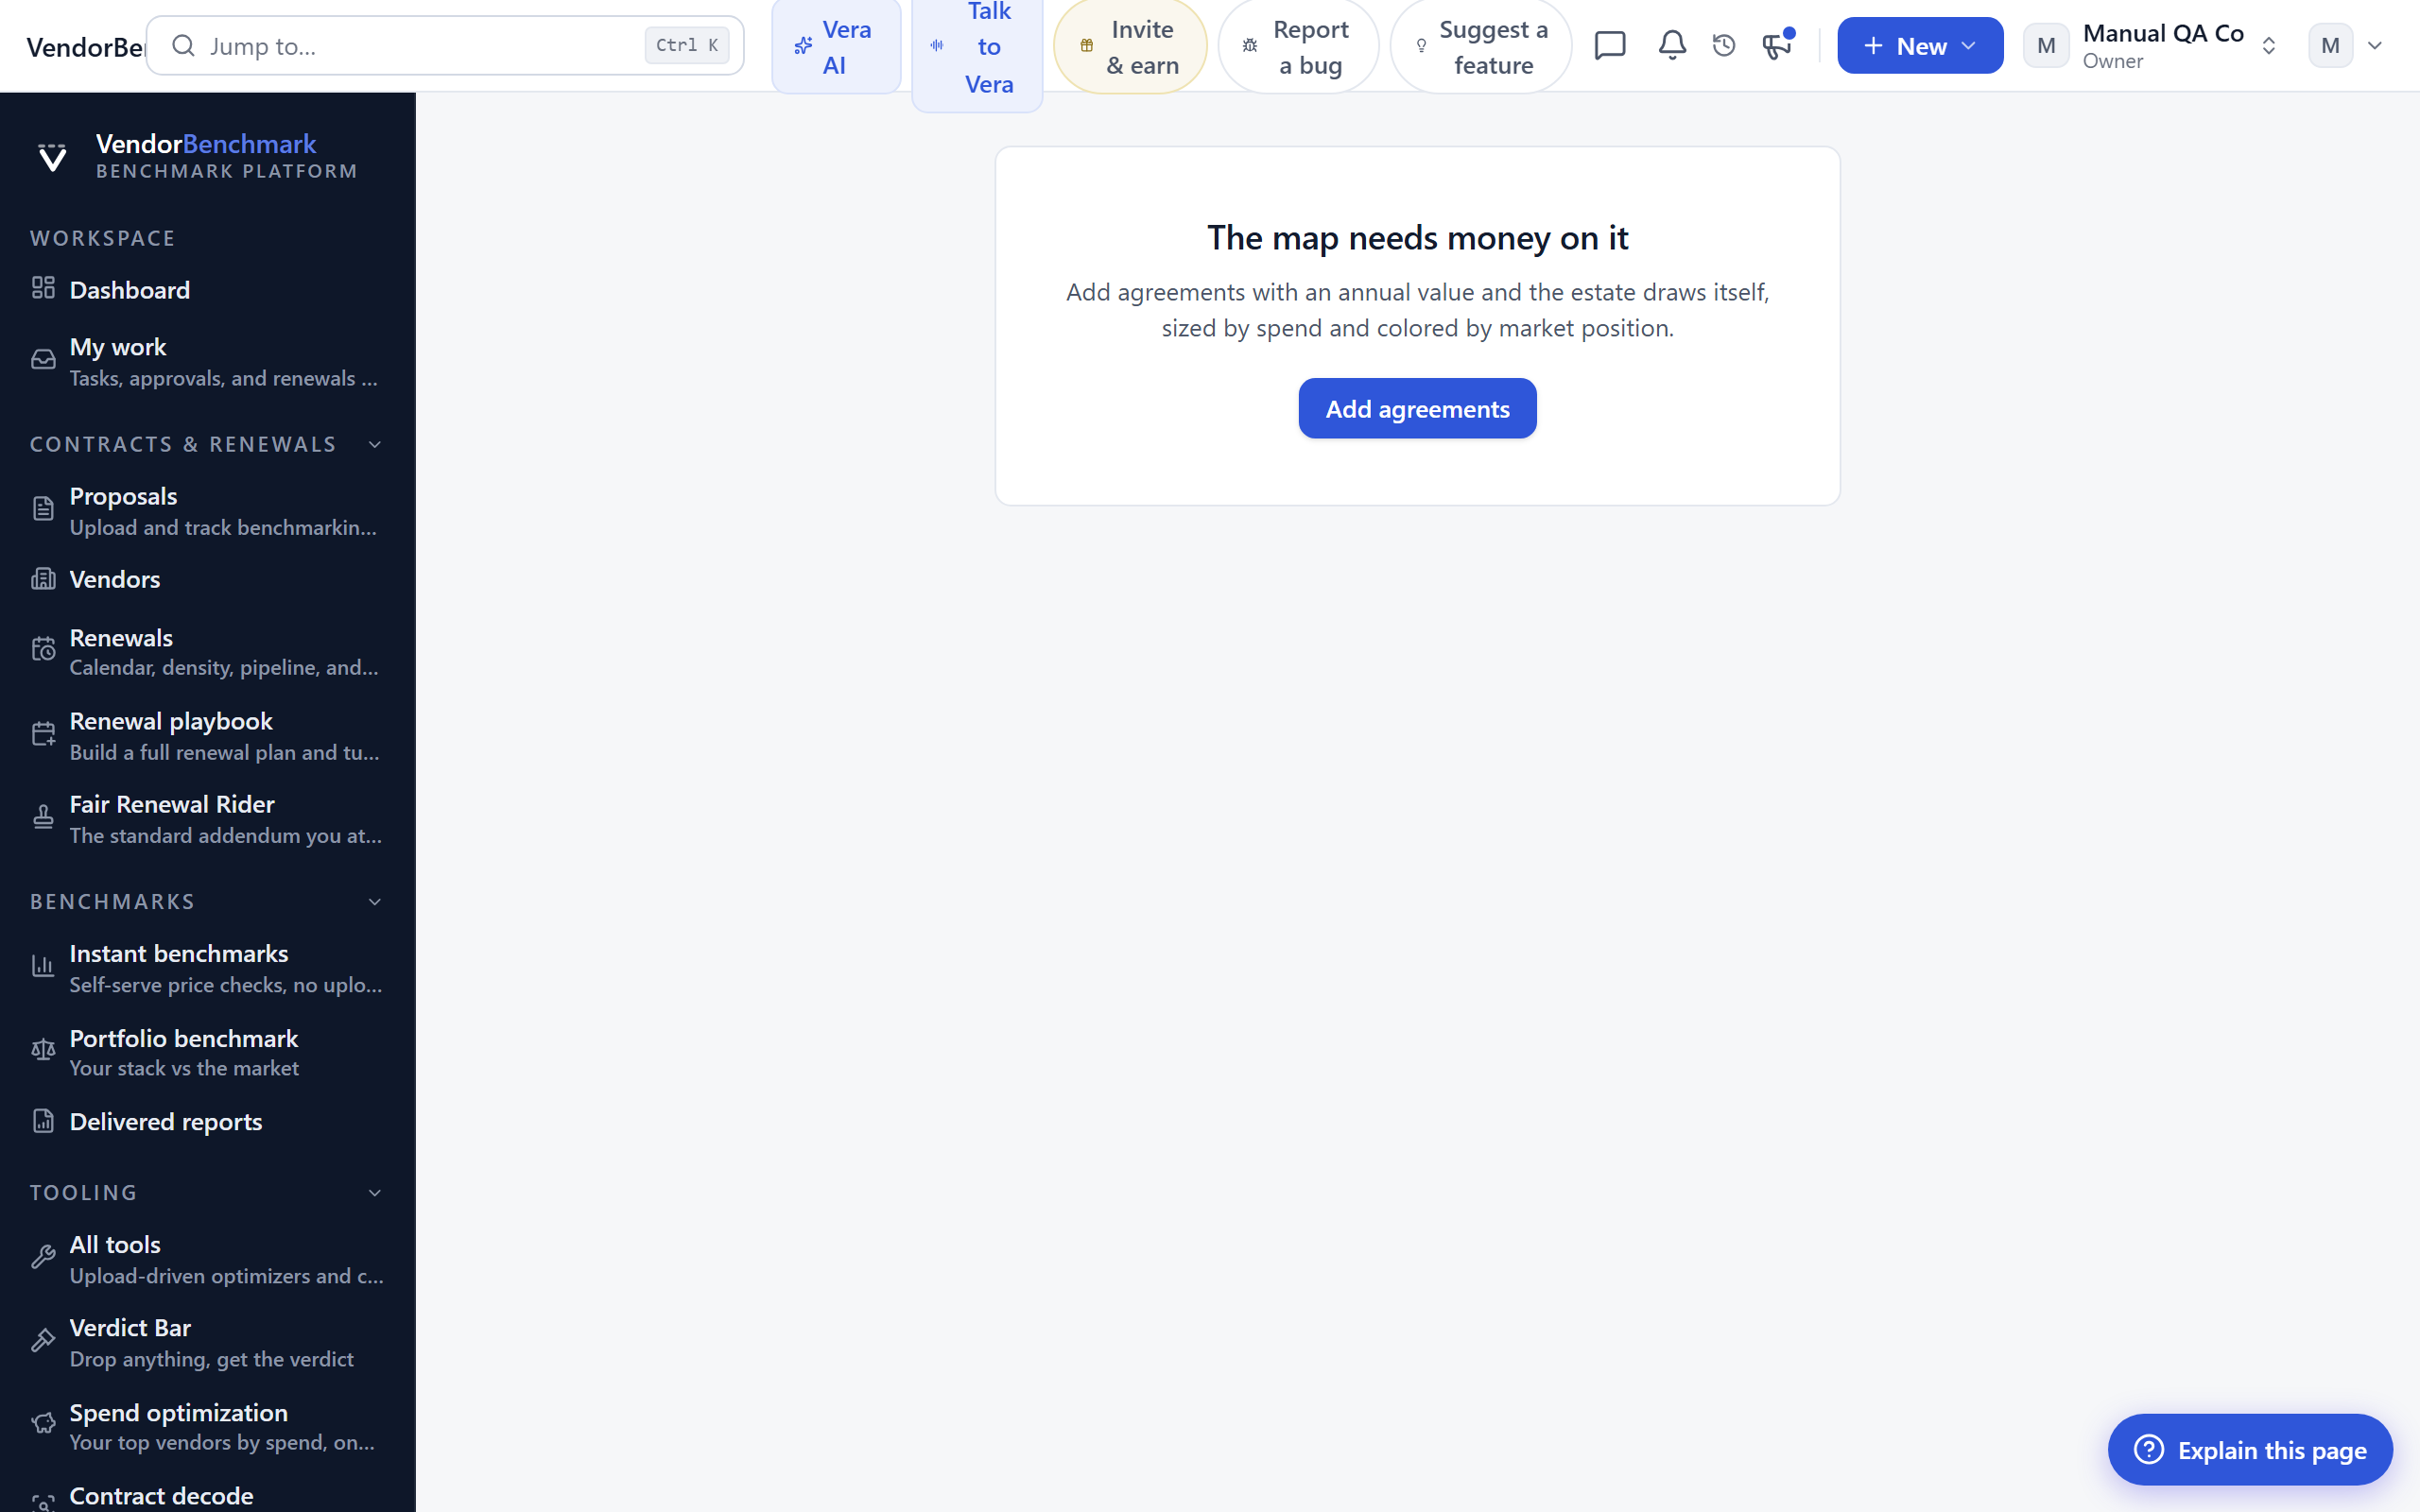
Task: Open recent history clock icon
Action: pos(1724,46)
